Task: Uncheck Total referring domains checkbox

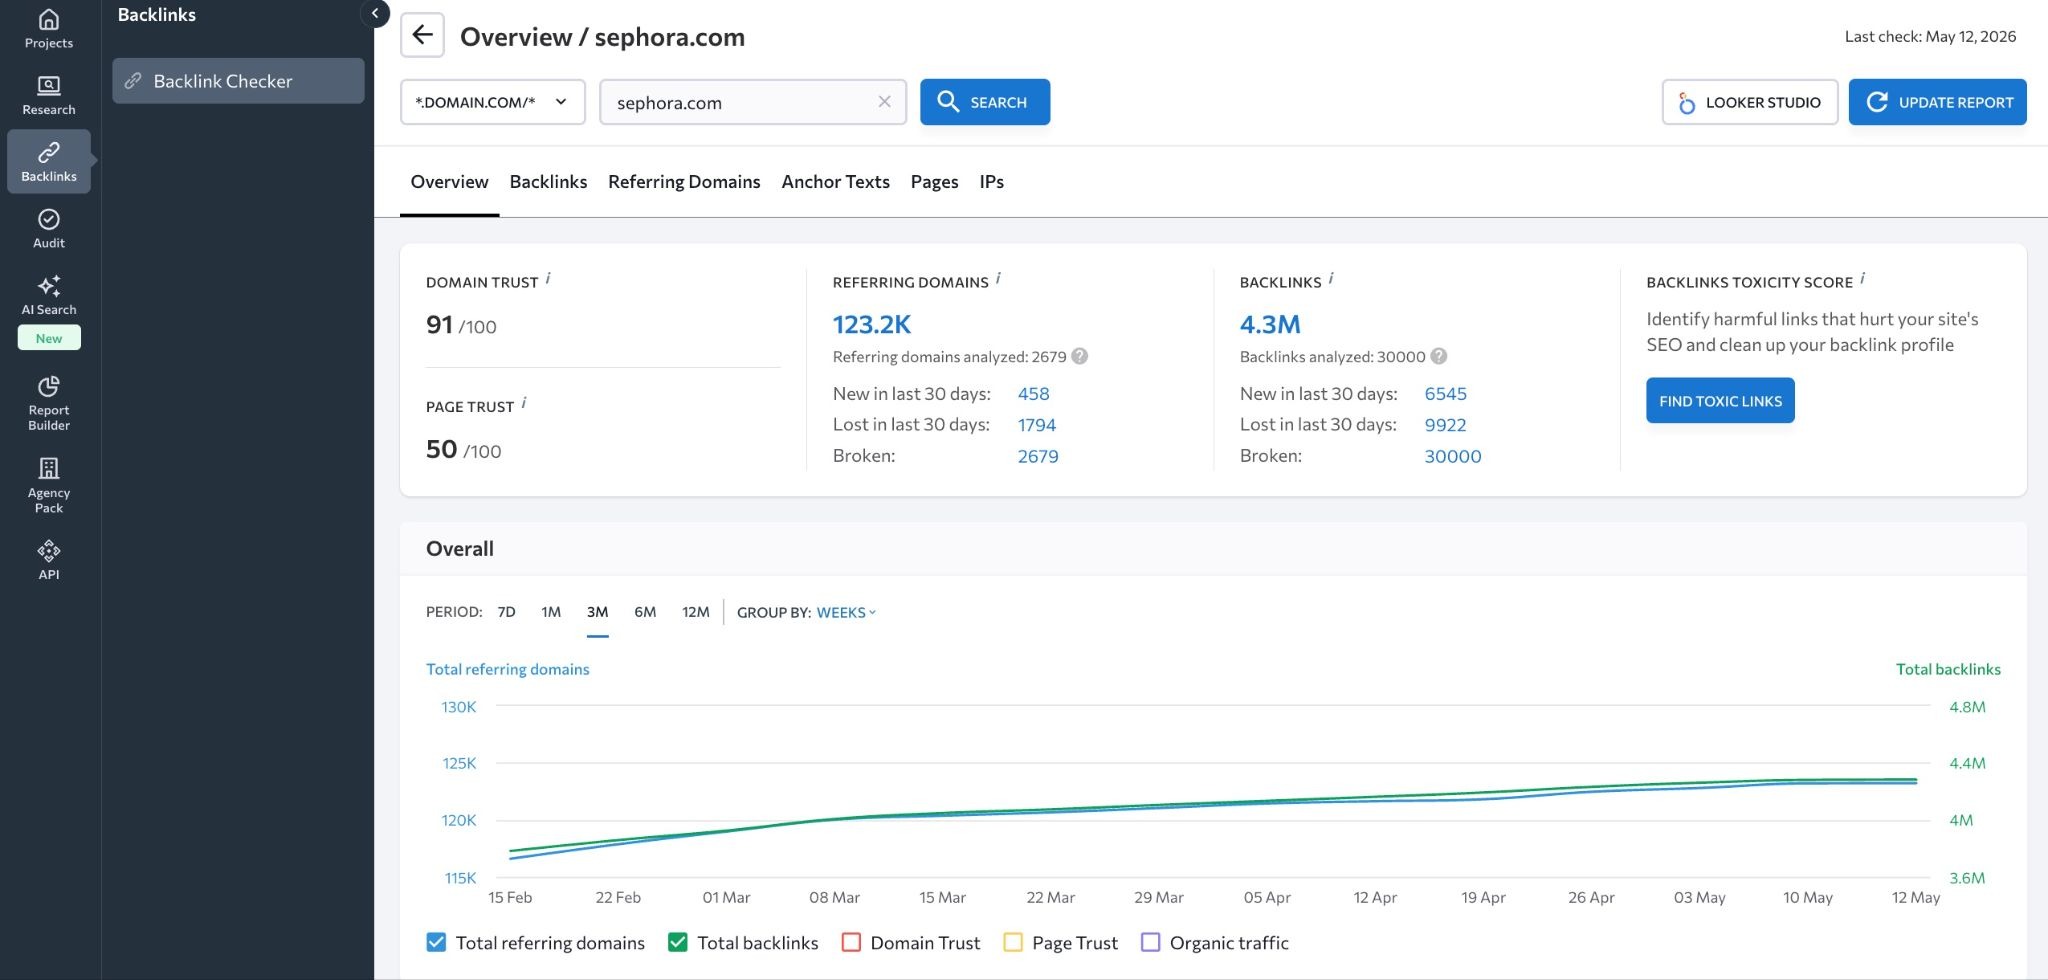Action: pos(436,942)
